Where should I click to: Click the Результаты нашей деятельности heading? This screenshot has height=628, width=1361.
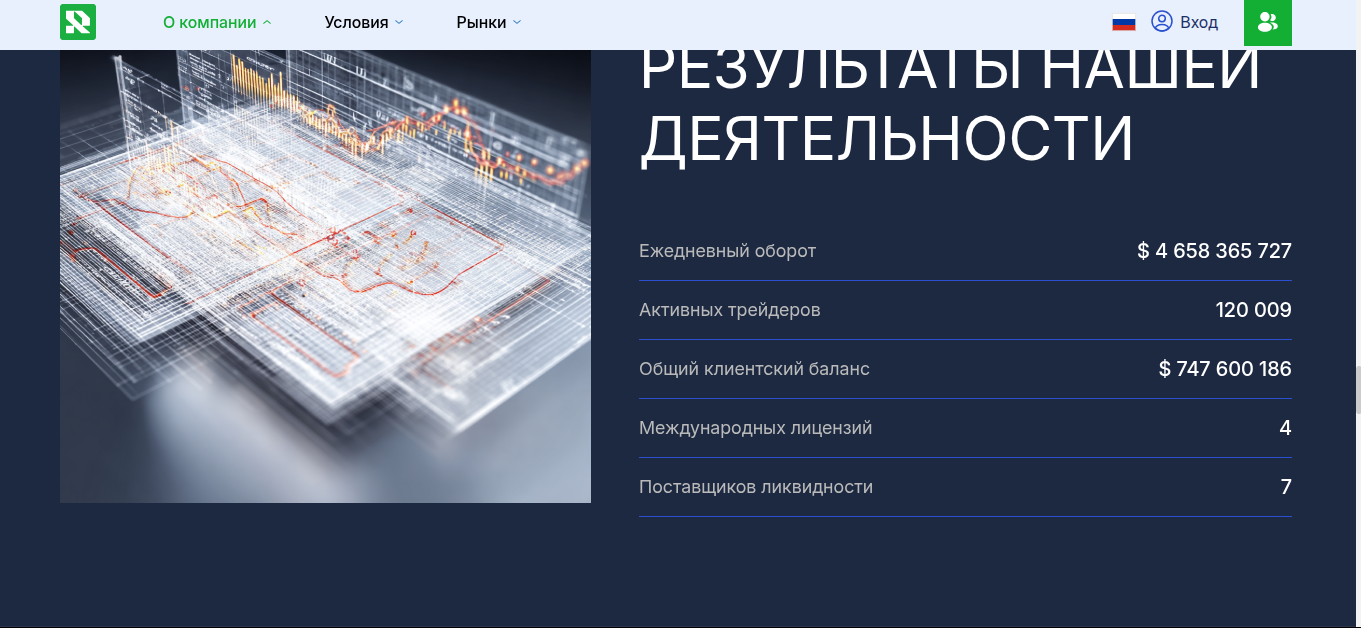point(949,105)
